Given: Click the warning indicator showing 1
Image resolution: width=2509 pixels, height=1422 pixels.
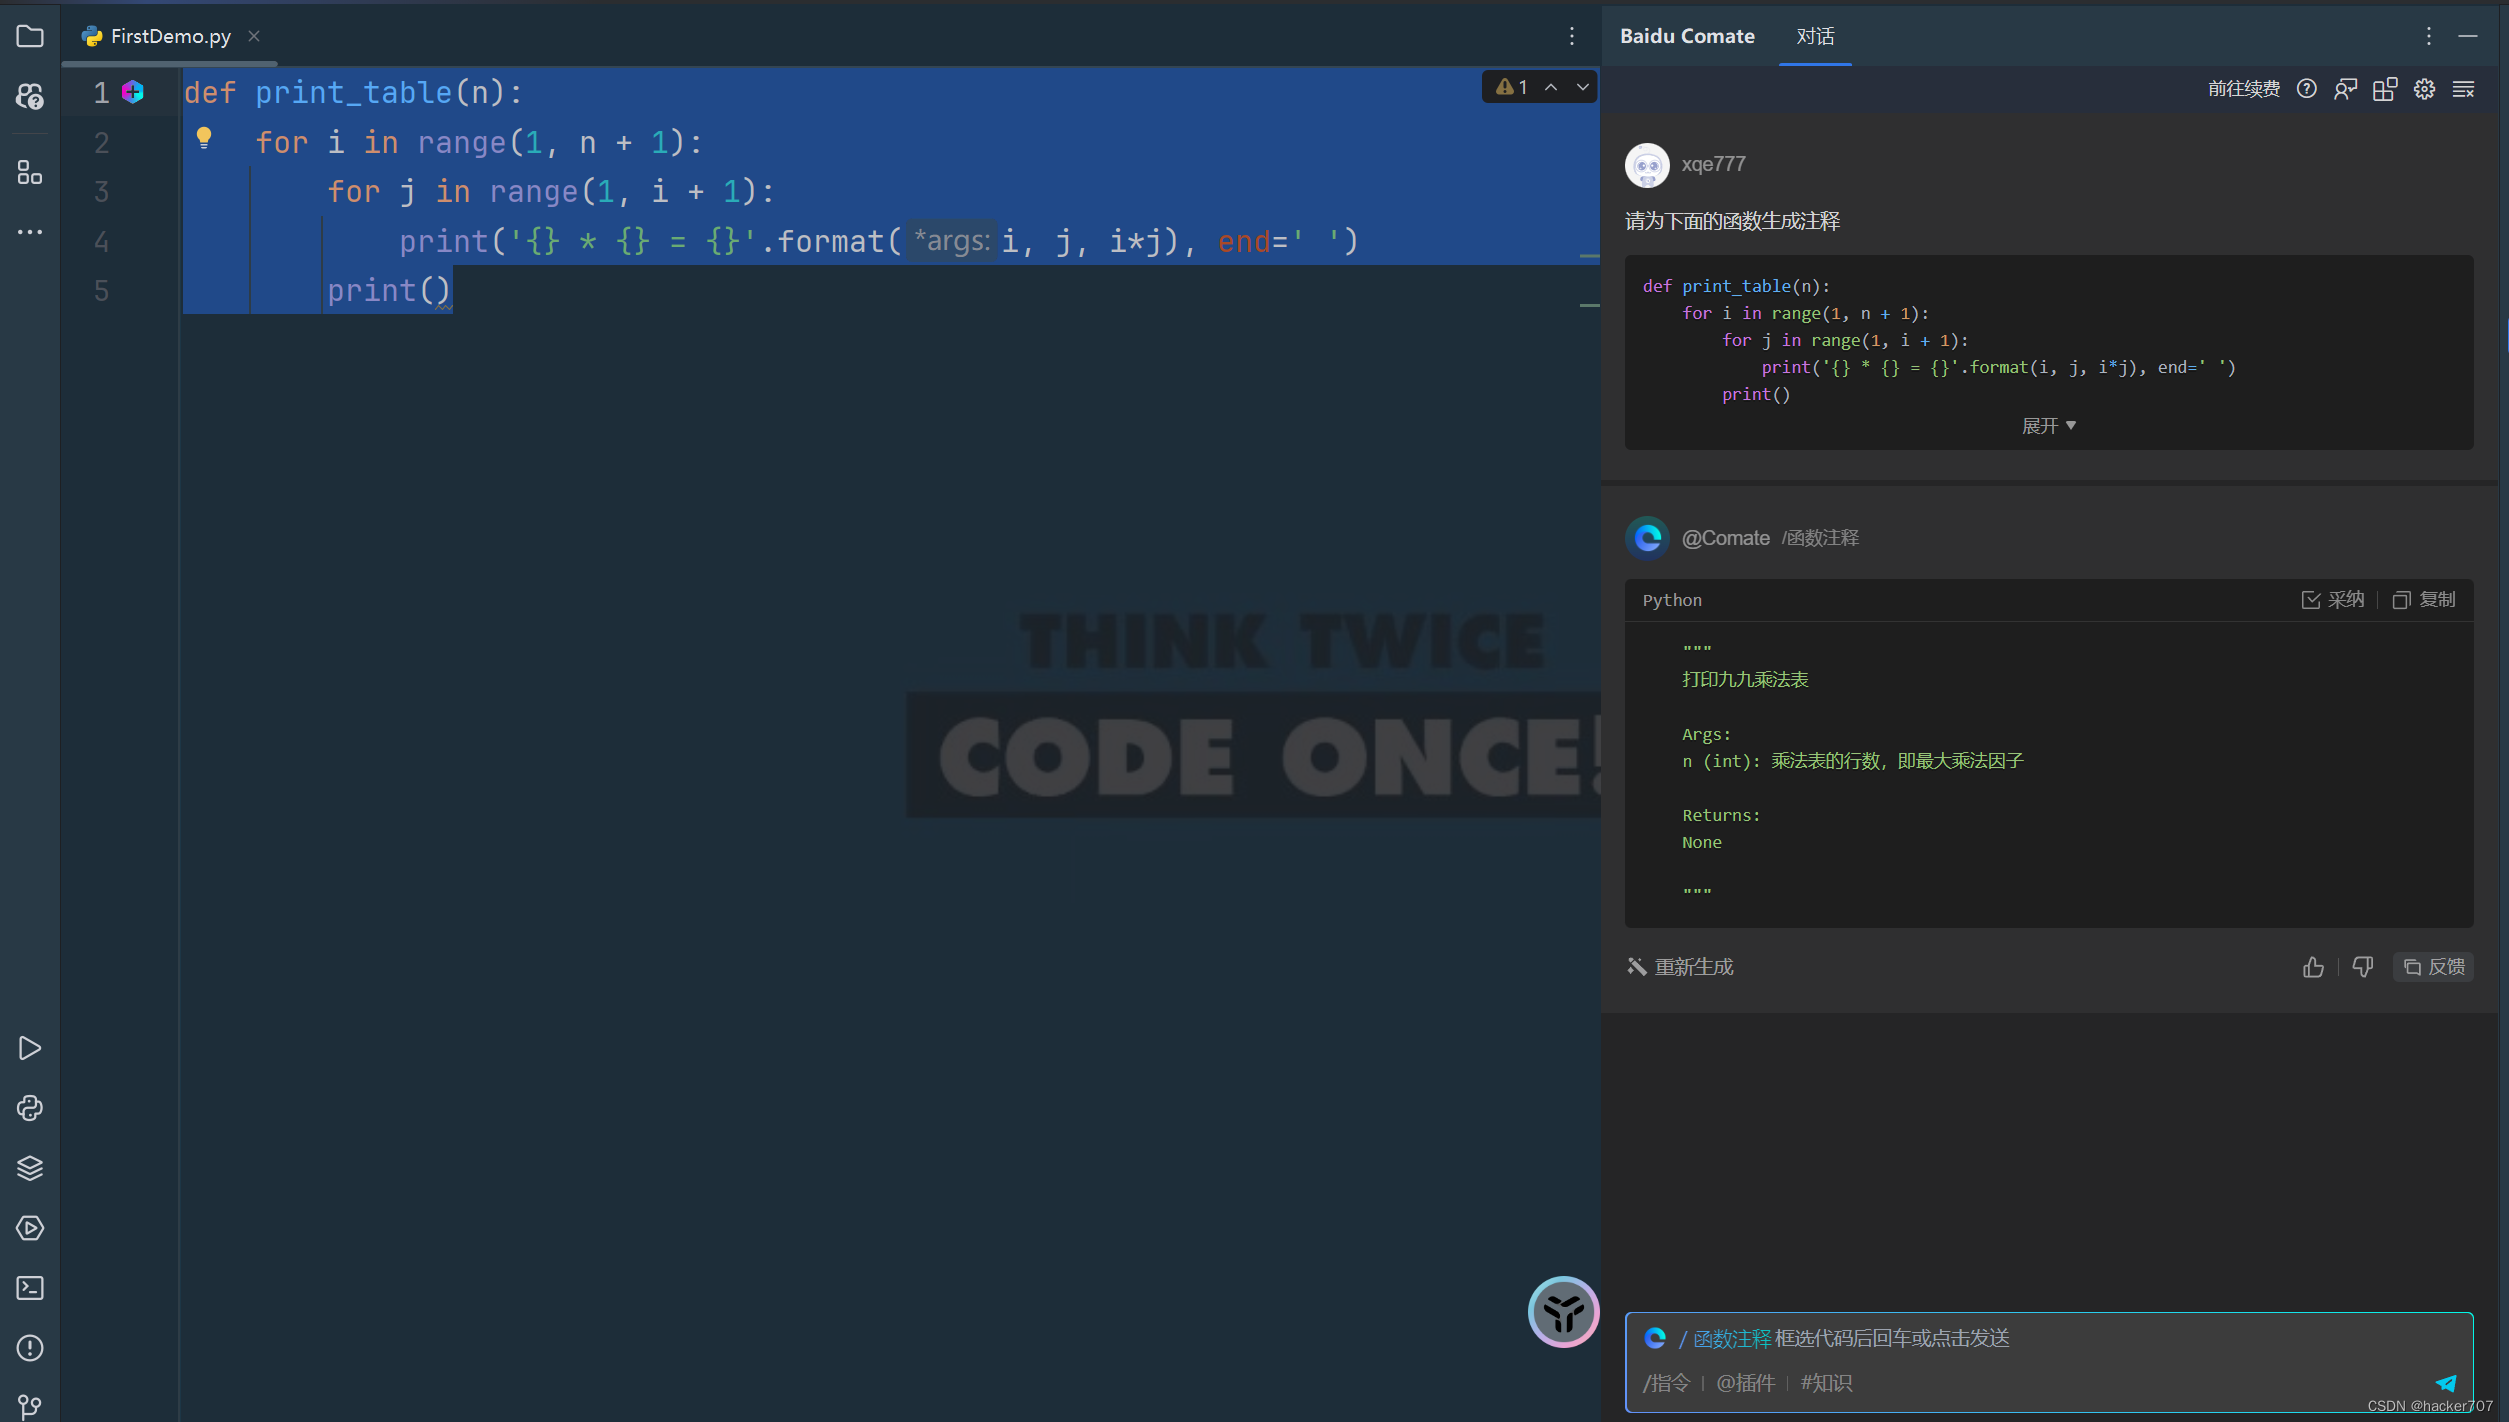Looking at the screenshot, I should click(x=1512, y=87).
